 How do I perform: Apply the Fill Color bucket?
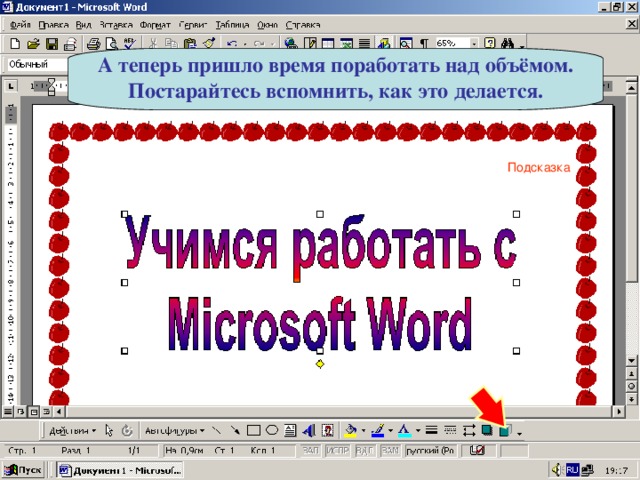(x=350, y=430)
